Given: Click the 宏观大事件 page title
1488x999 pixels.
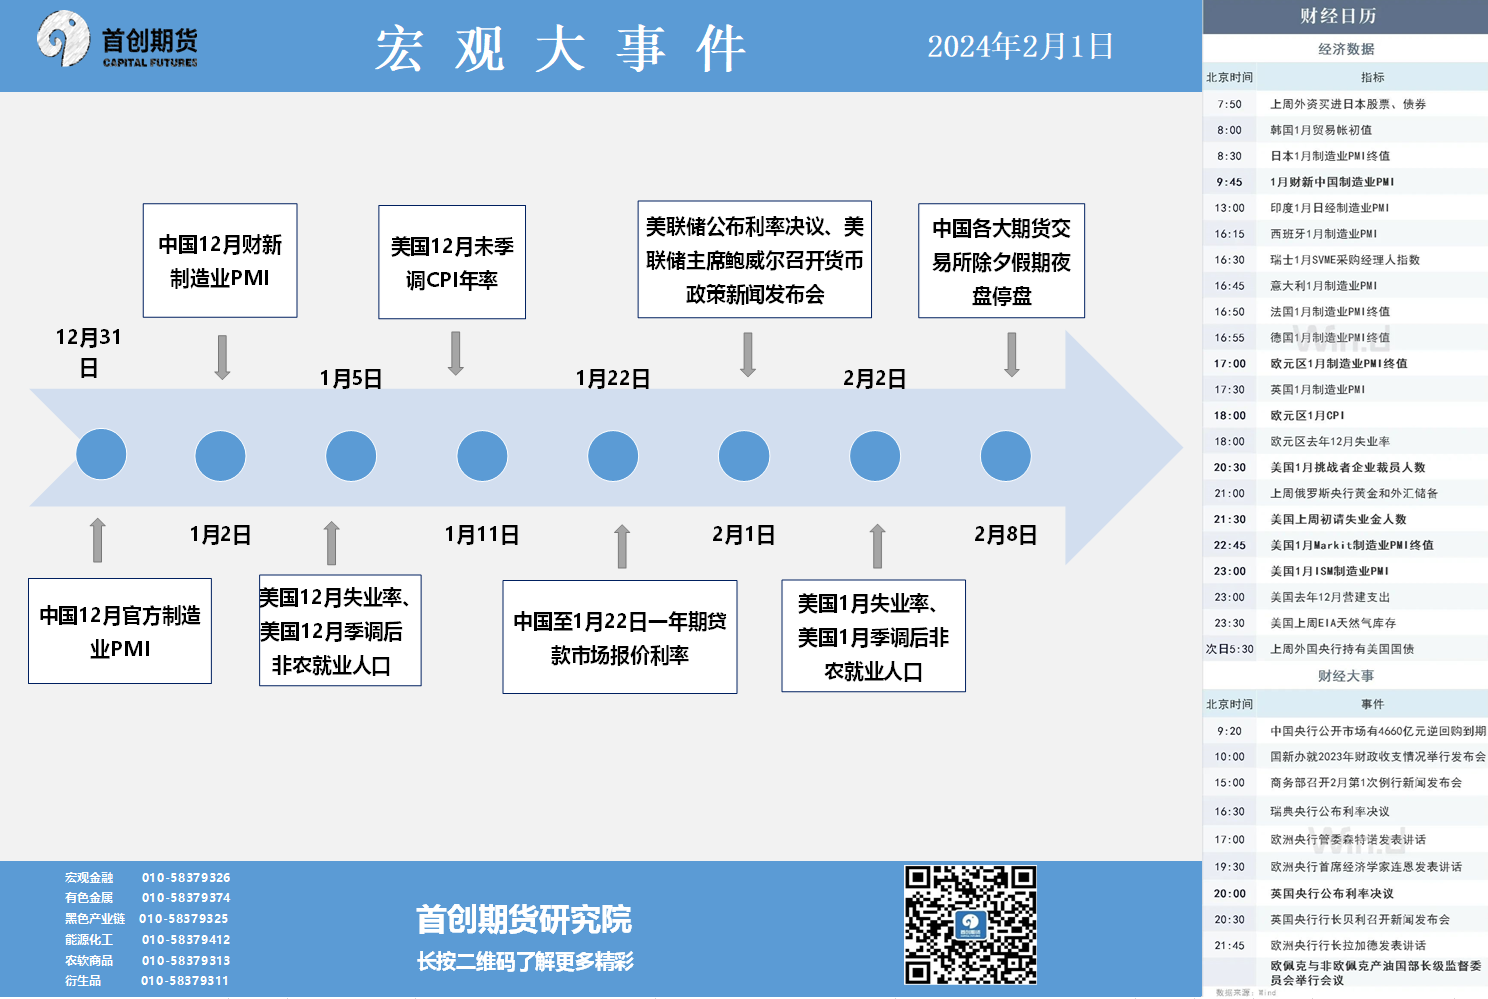Looking at the screenshot, I should 561,48.
